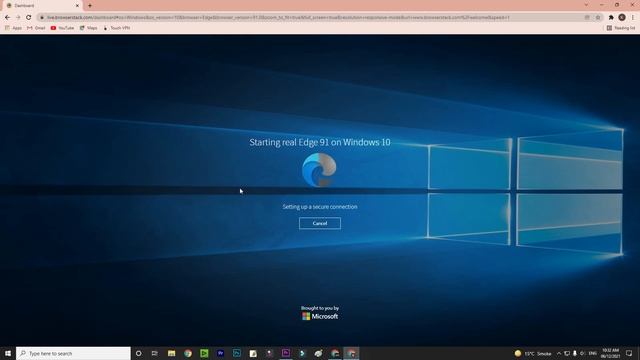Open the network icon in the system tray
Image resolution: width=640 pixels, height=360 pixels.
click(567, 353)
